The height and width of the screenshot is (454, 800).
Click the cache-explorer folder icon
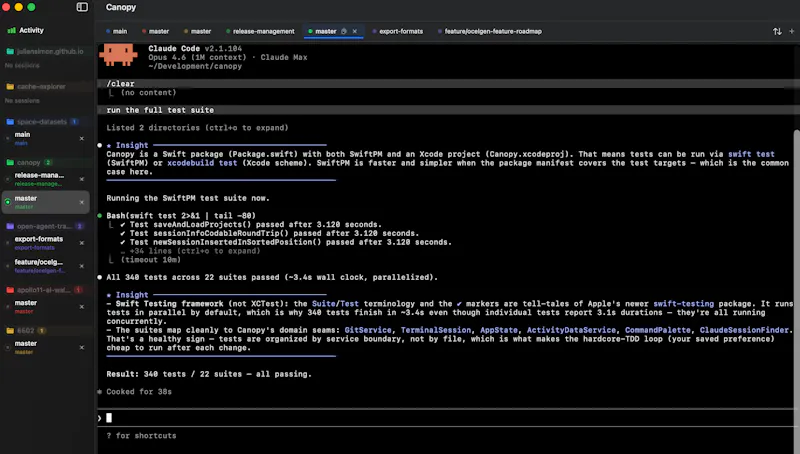click(x=10, y=87)
